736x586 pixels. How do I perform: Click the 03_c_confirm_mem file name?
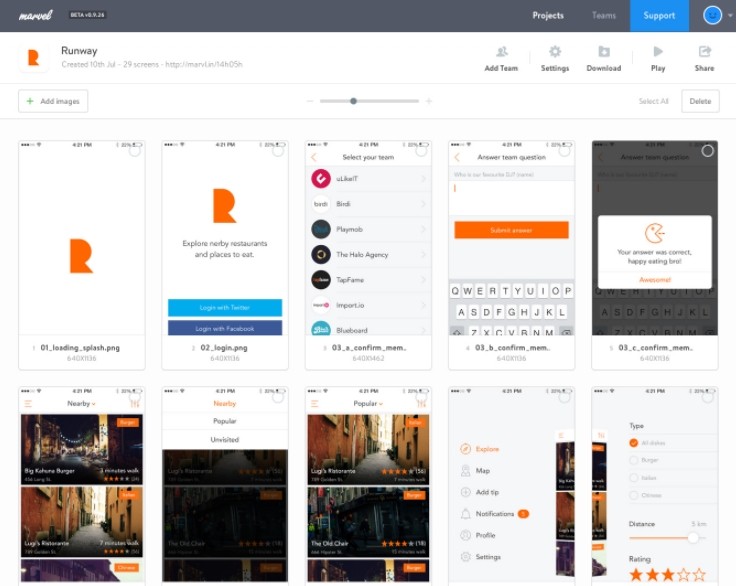(x=656, y=348)
